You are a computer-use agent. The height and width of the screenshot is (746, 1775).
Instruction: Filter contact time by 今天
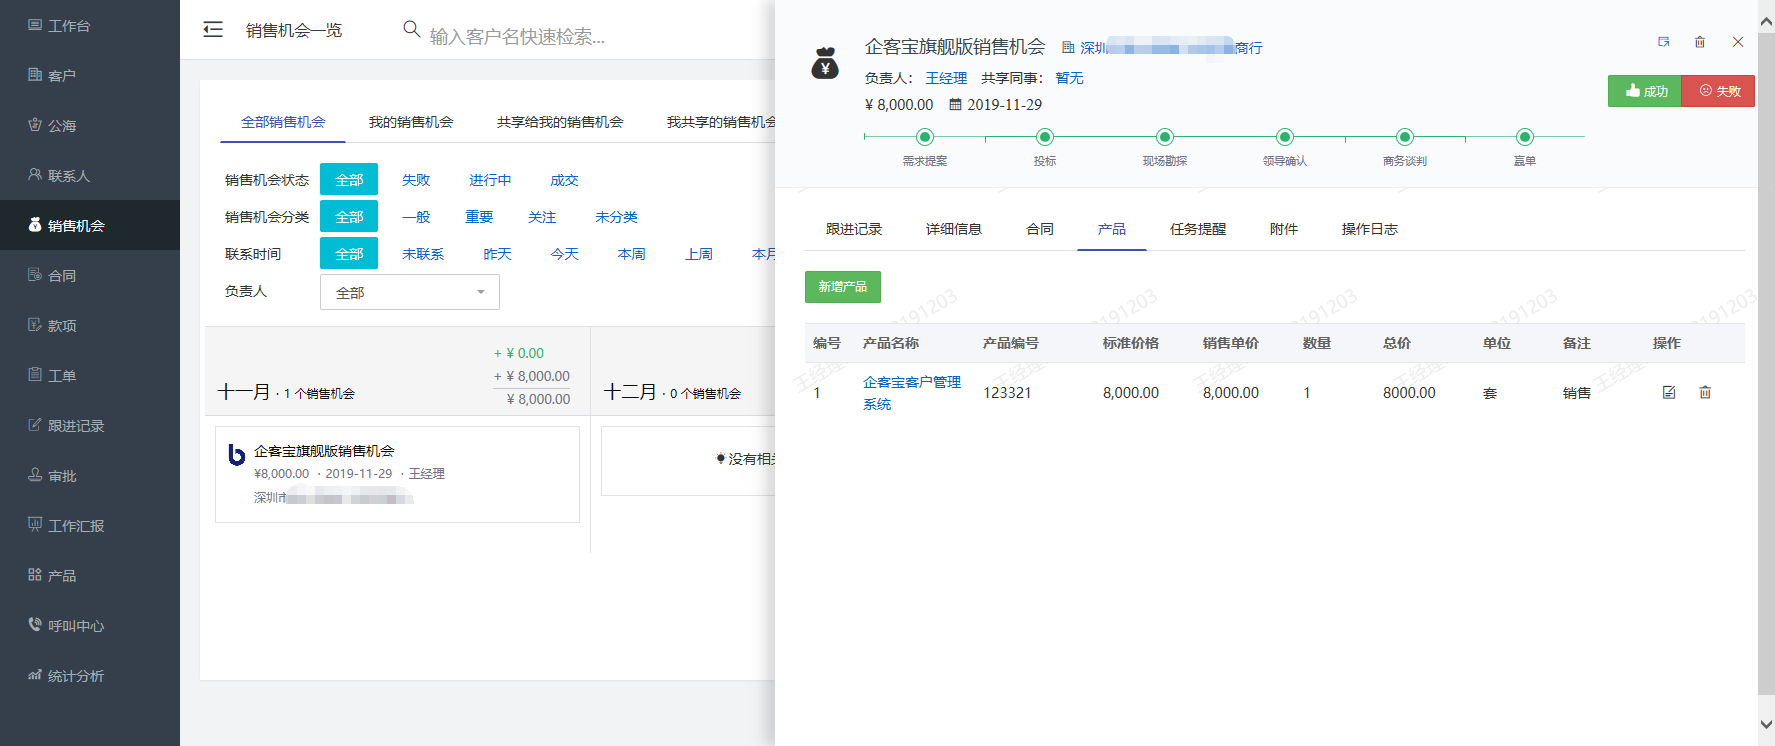point(564,254)
